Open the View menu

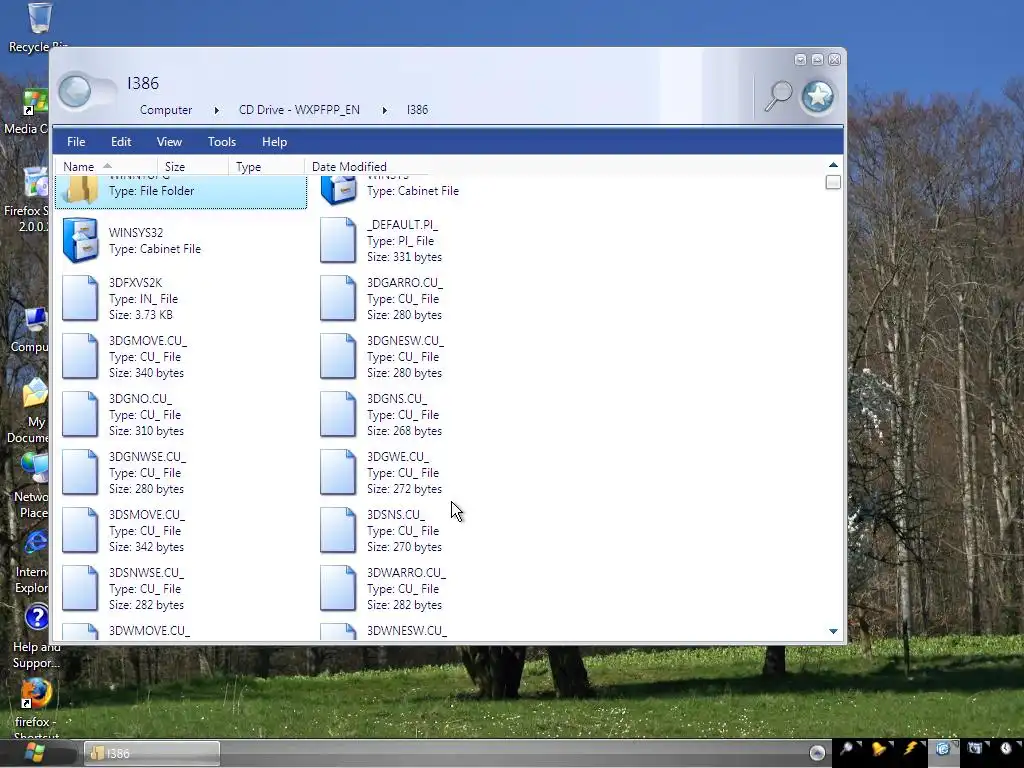pyautogui.click(x=169, y=142)
